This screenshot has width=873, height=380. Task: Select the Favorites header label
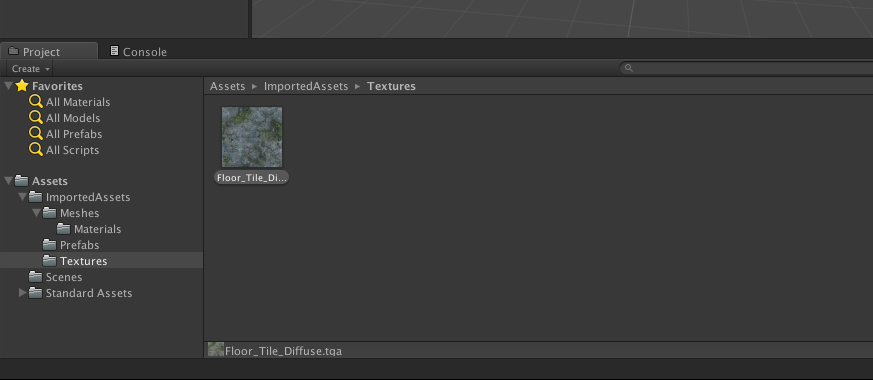(x=57, y=86)
